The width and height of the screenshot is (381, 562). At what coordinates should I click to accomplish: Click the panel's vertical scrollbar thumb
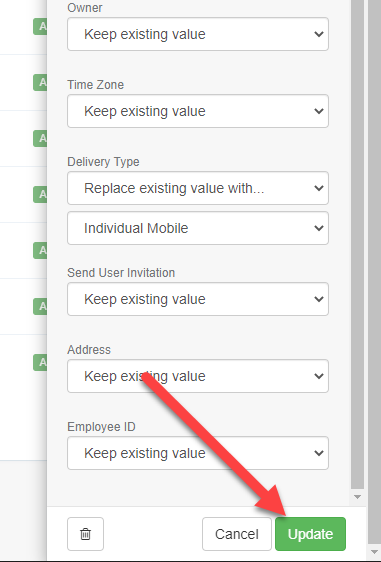pyautogui.click(x=357, y=244)
